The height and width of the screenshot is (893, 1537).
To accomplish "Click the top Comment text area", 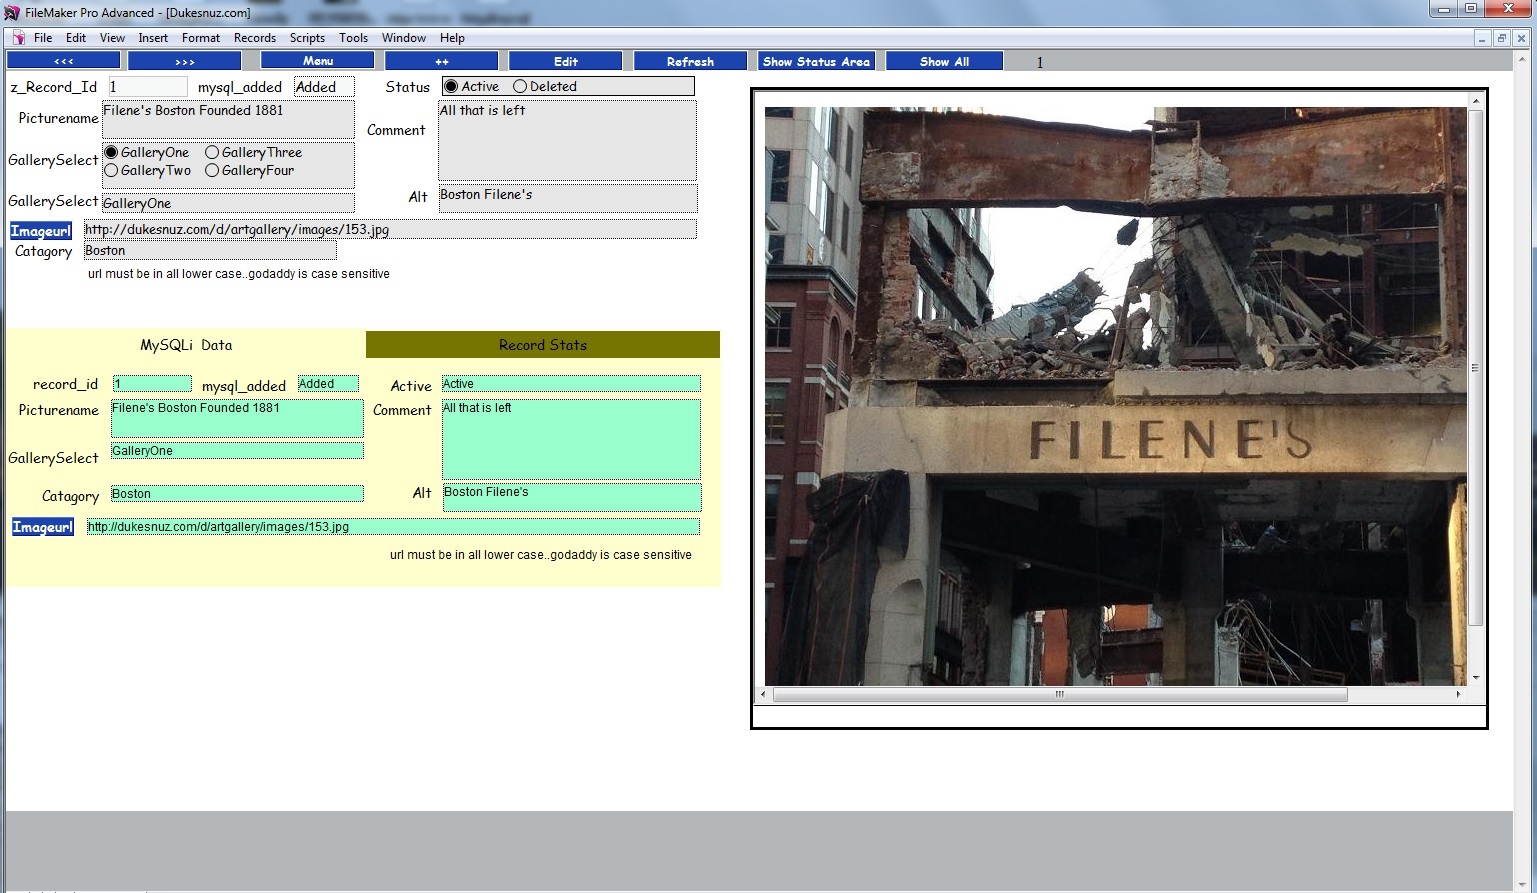I will click(x=567, y=140).
